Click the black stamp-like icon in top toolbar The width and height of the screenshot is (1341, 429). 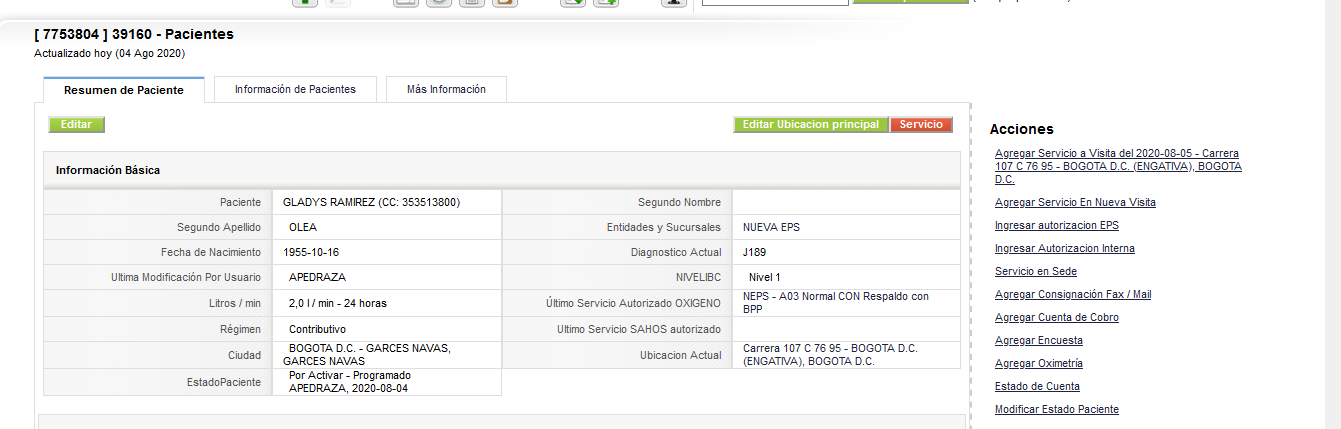coord(674,3)
